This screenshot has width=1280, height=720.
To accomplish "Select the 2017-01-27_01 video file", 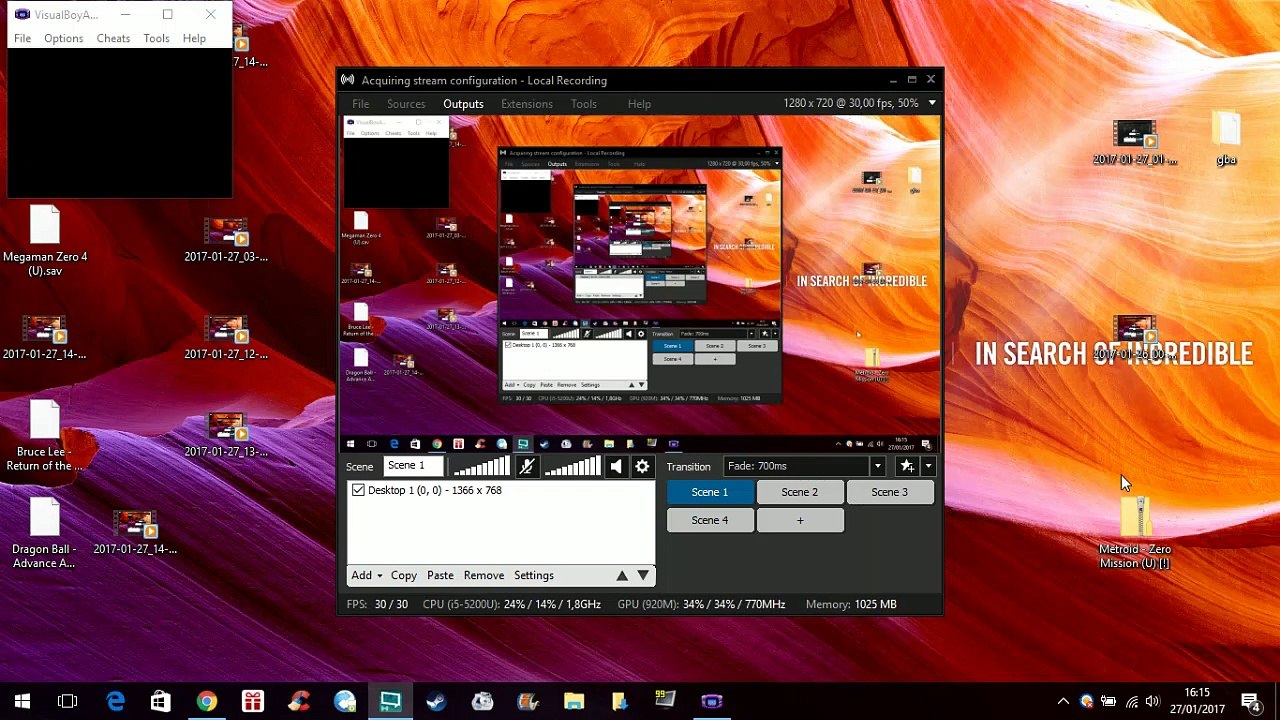I will coord(1135,143).
